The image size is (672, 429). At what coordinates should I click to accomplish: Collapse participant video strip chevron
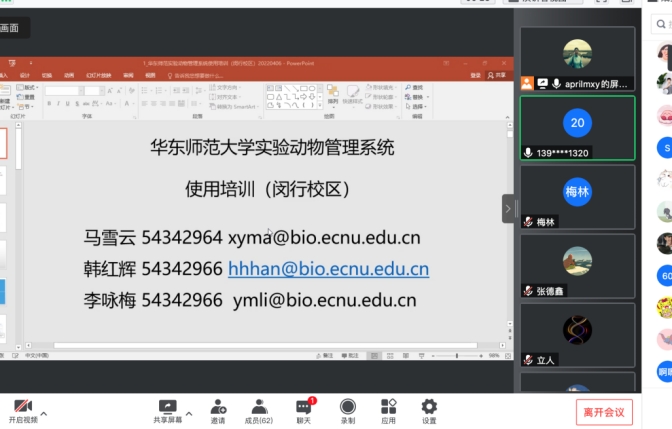pyautogui.click(x=508, y=209)
